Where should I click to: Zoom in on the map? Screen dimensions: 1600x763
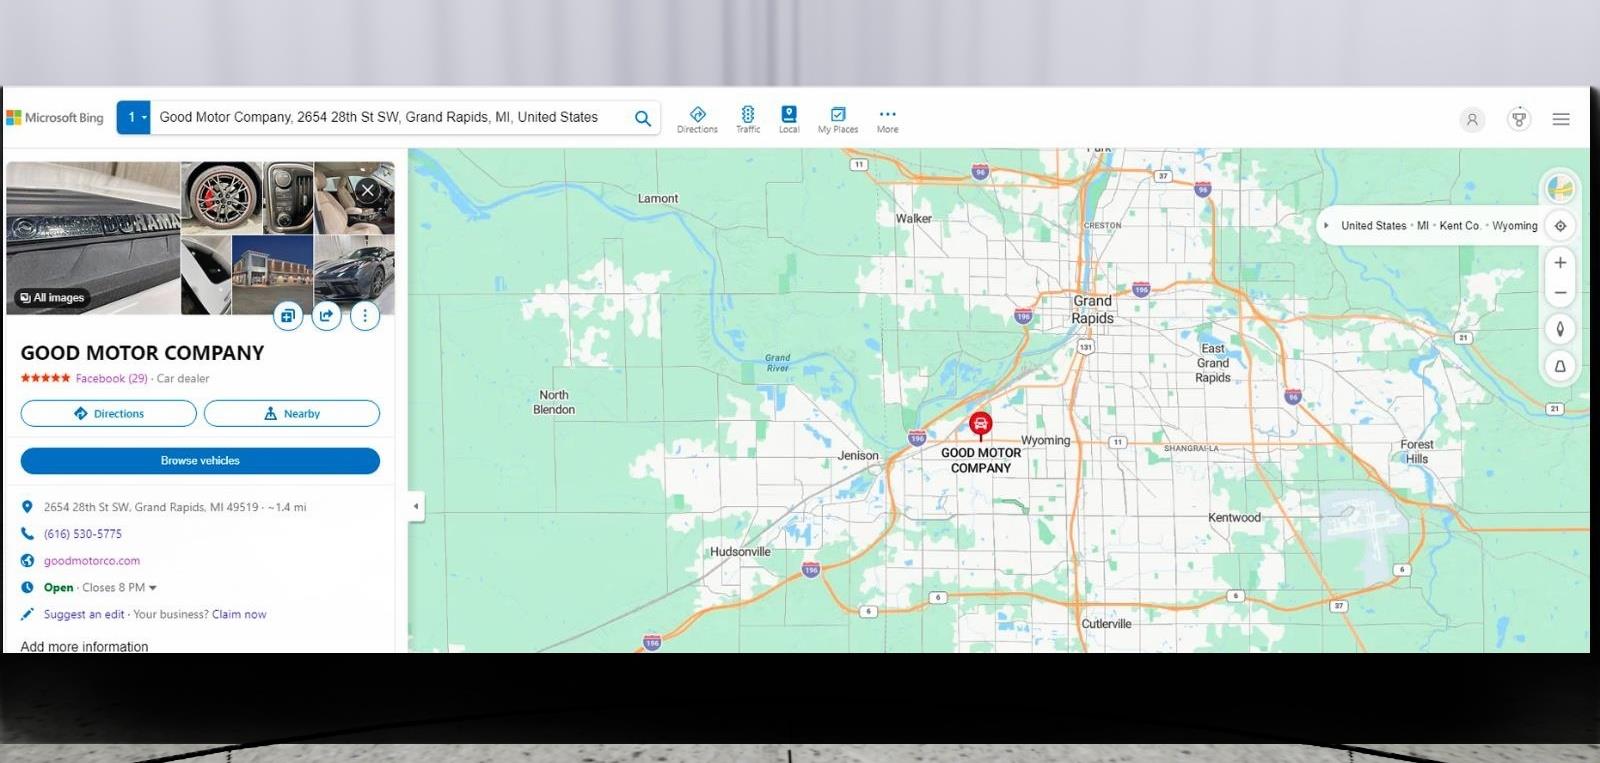click(x=1560, y=263)
